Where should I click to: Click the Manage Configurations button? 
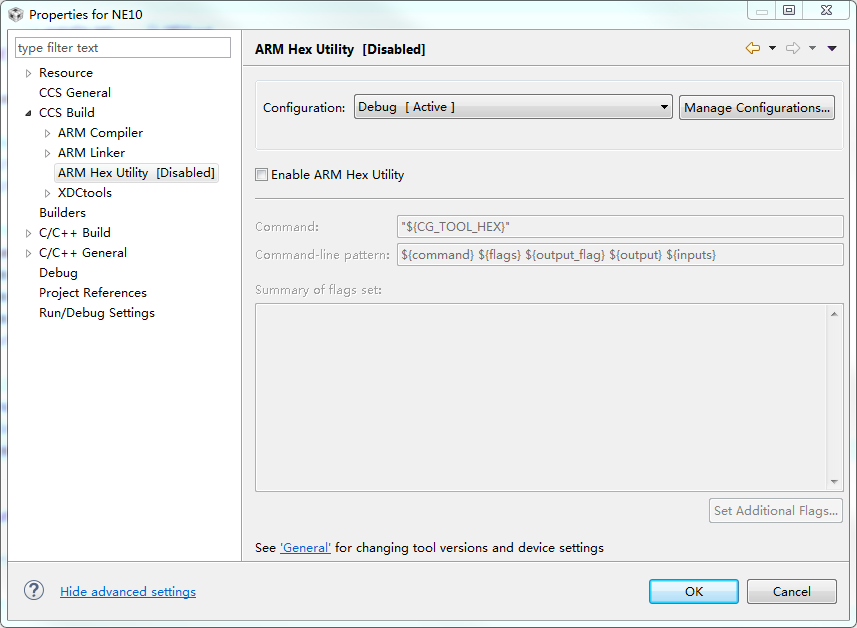coord(757,107)
